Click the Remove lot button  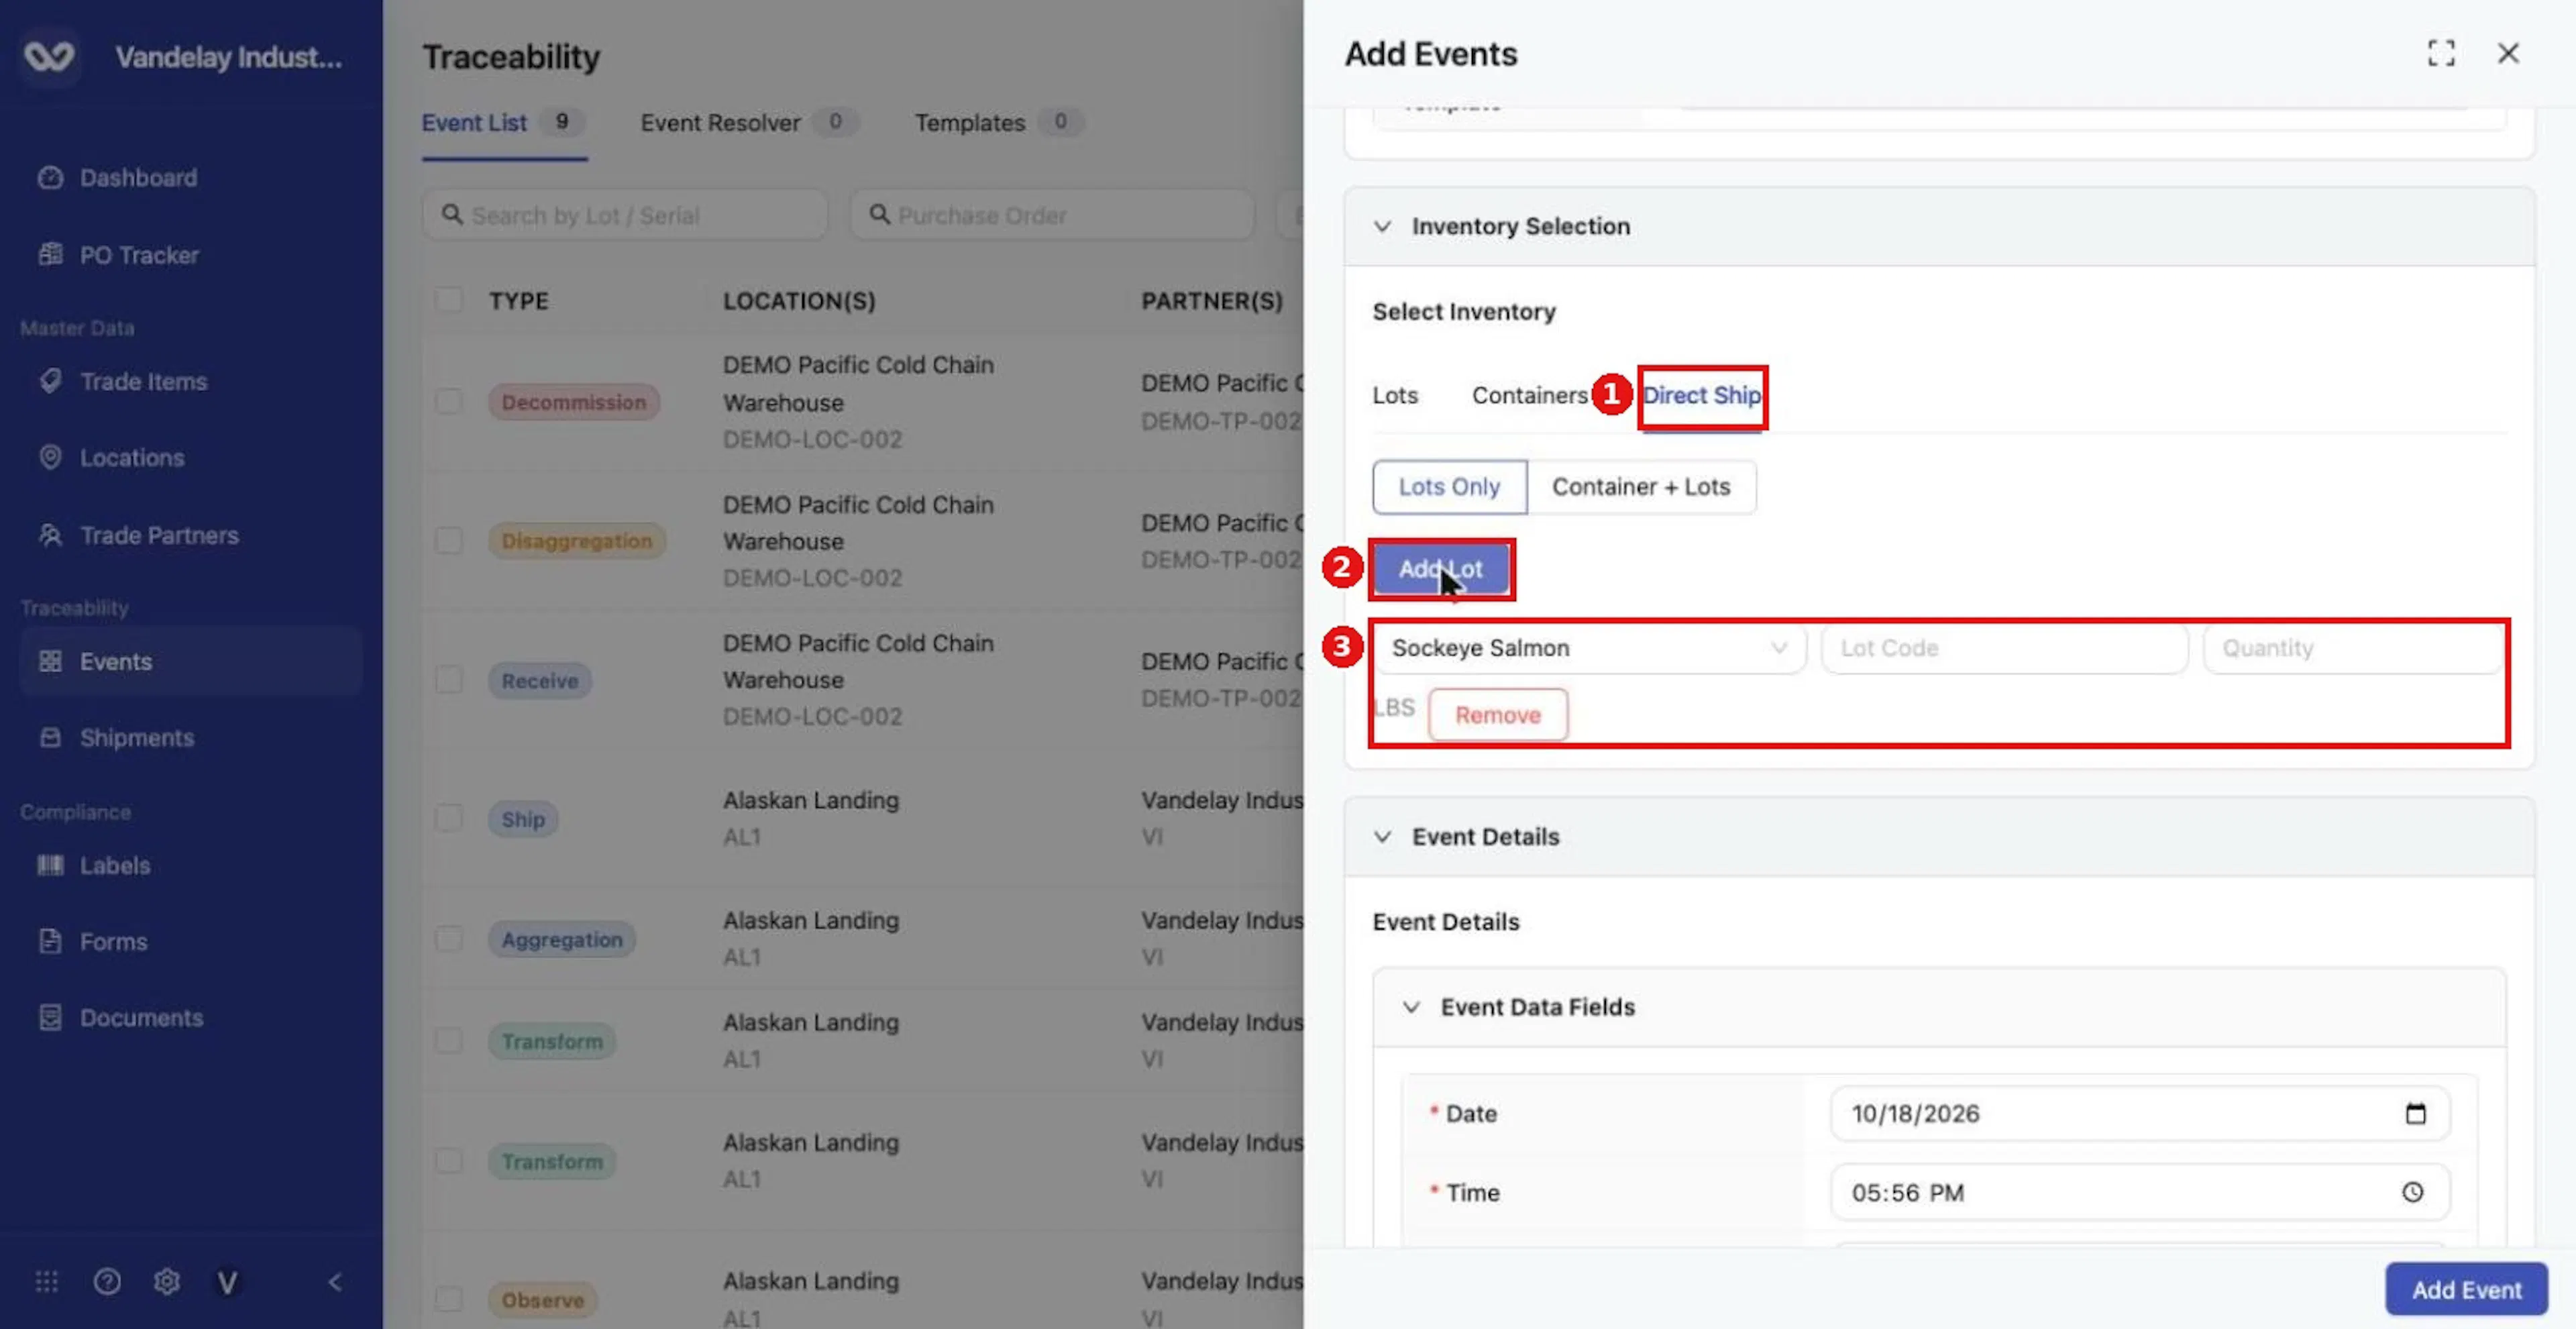point(1497,715)
